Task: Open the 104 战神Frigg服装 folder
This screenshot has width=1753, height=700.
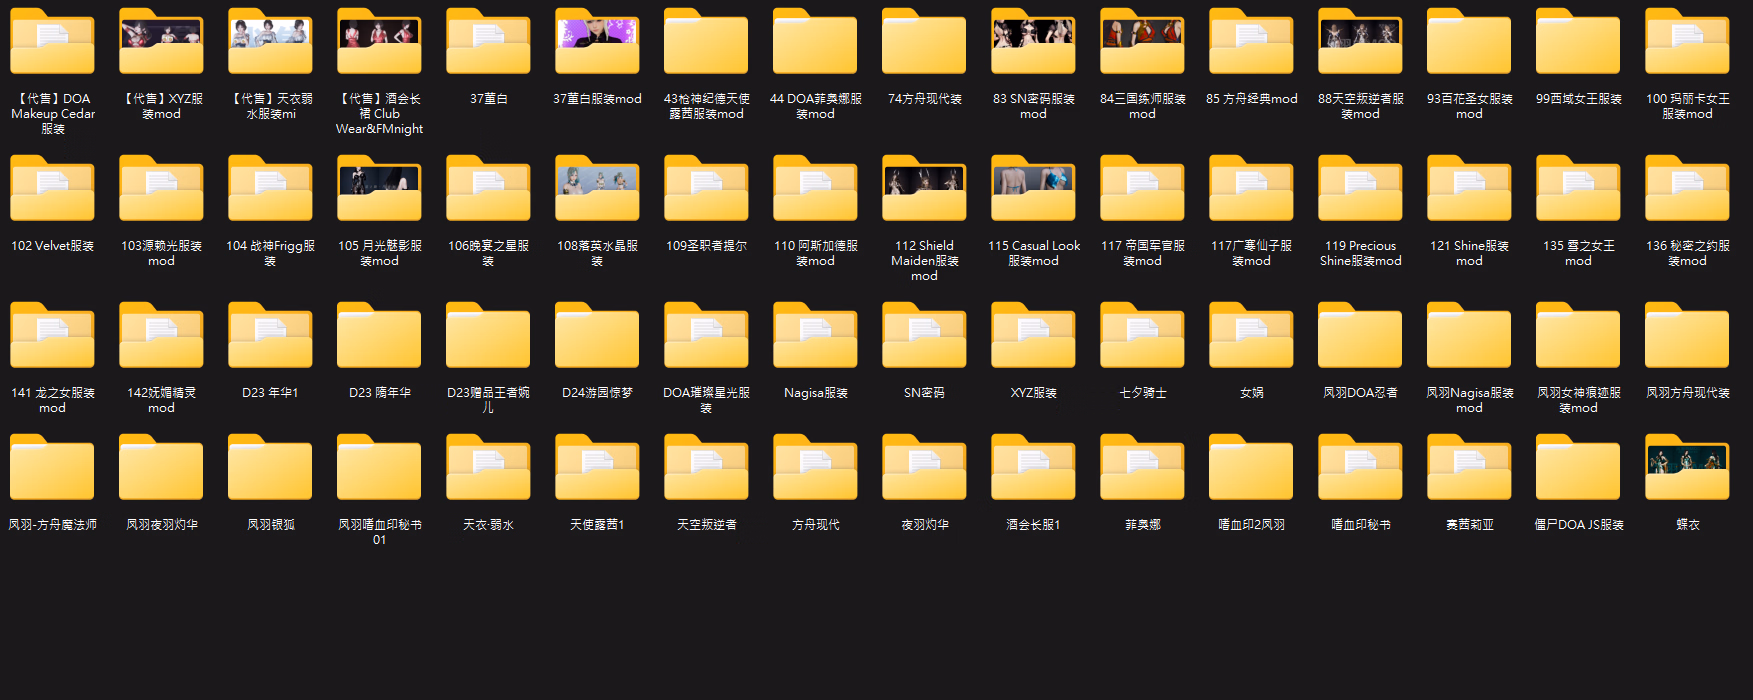Action: tap(270, 189)
